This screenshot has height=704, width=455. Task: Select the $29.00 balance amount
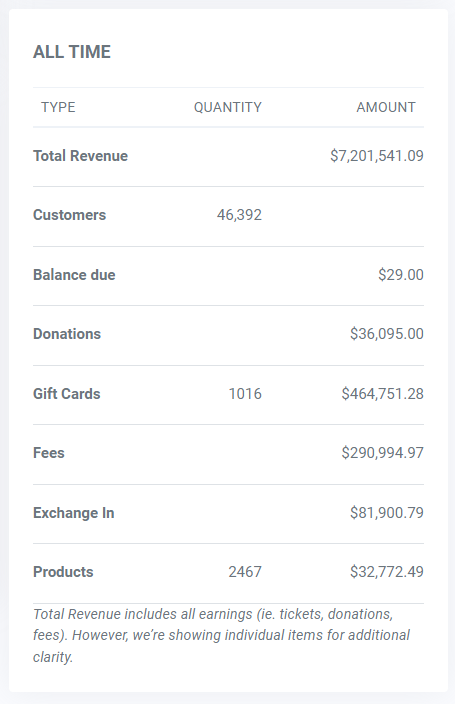coord(401,275)
